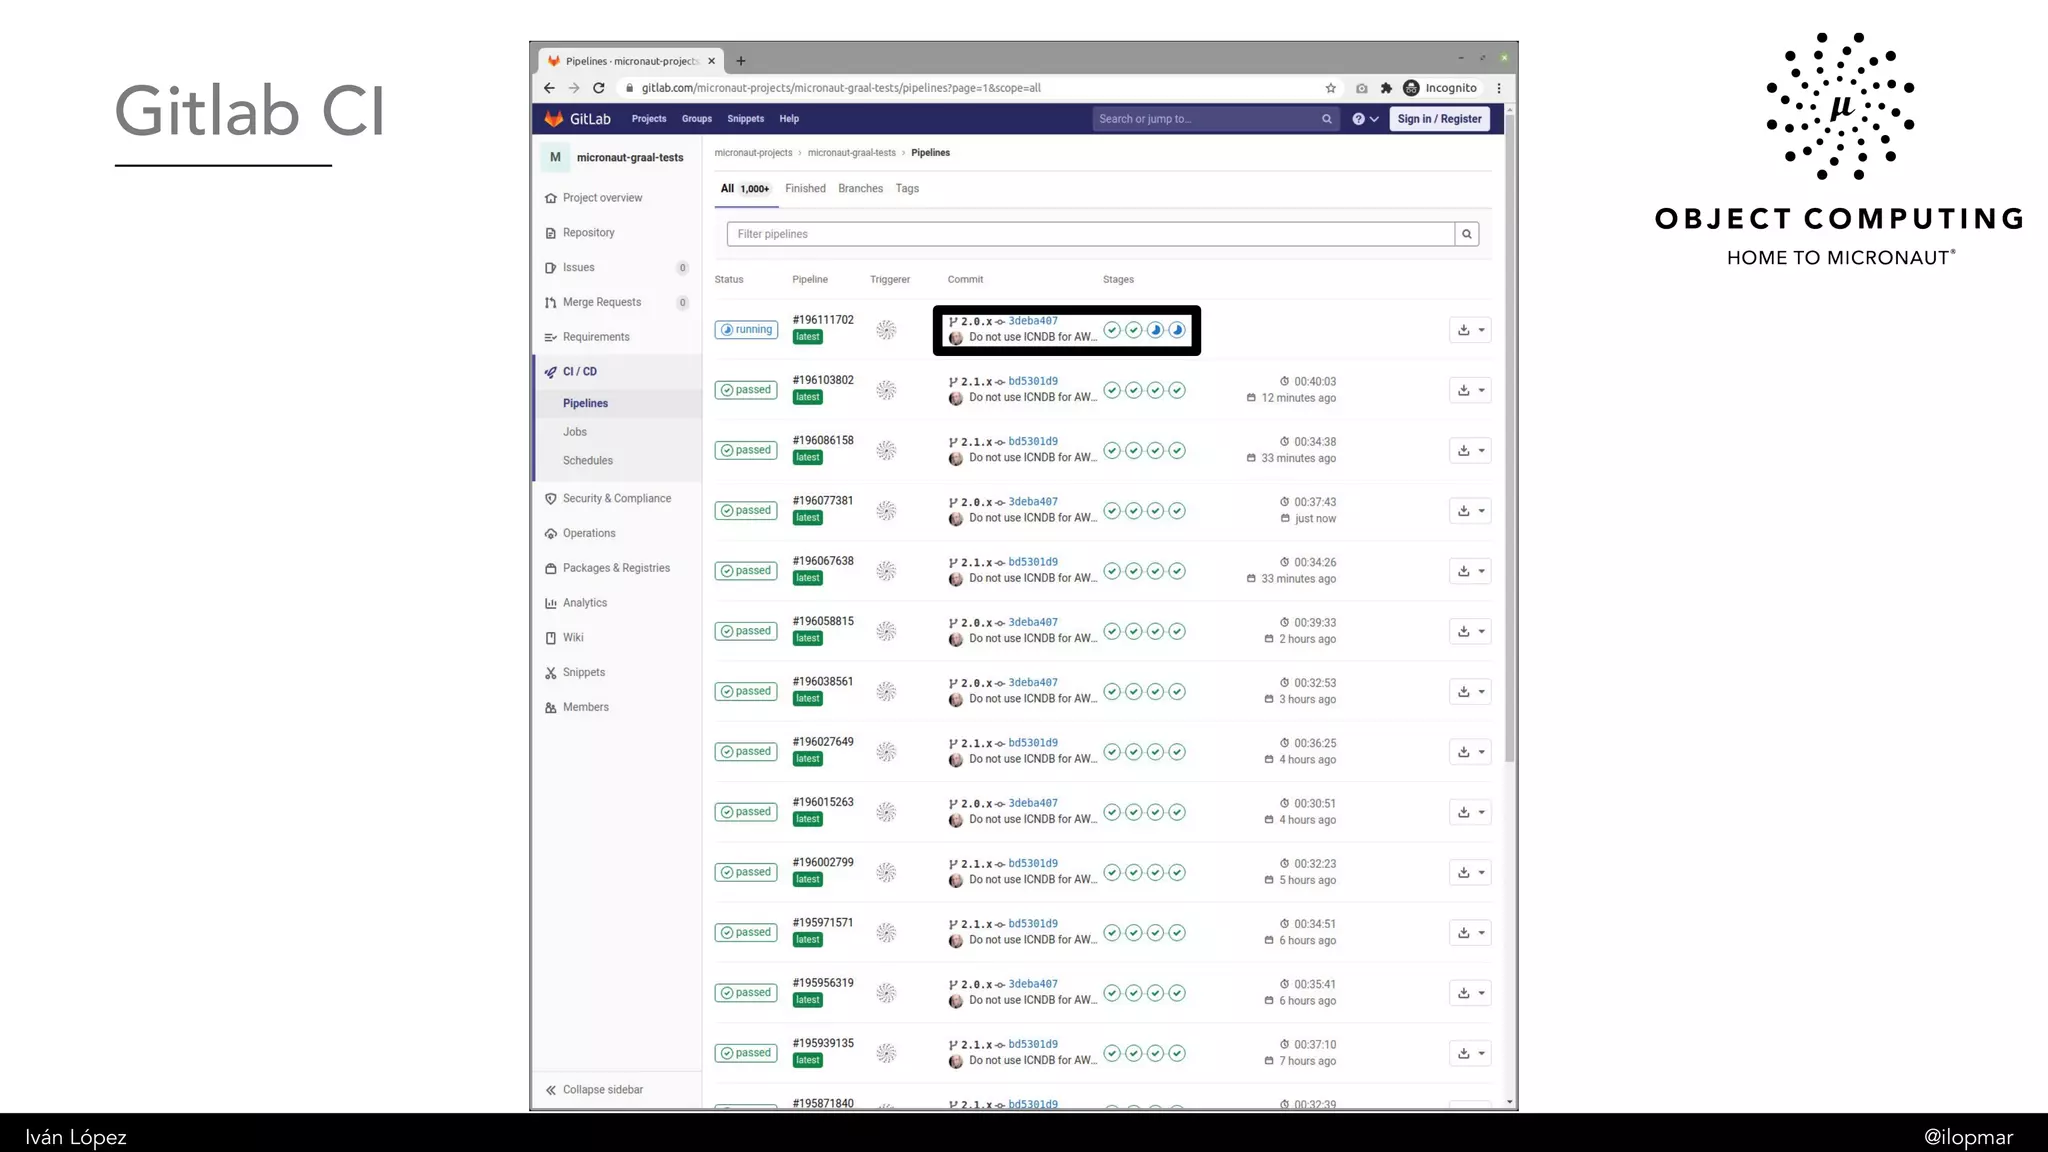This screenshot has width=2048, height=1152.
Task: Open artifacts download dropdown for #196077381
Action: click(x=1470, y=511)
